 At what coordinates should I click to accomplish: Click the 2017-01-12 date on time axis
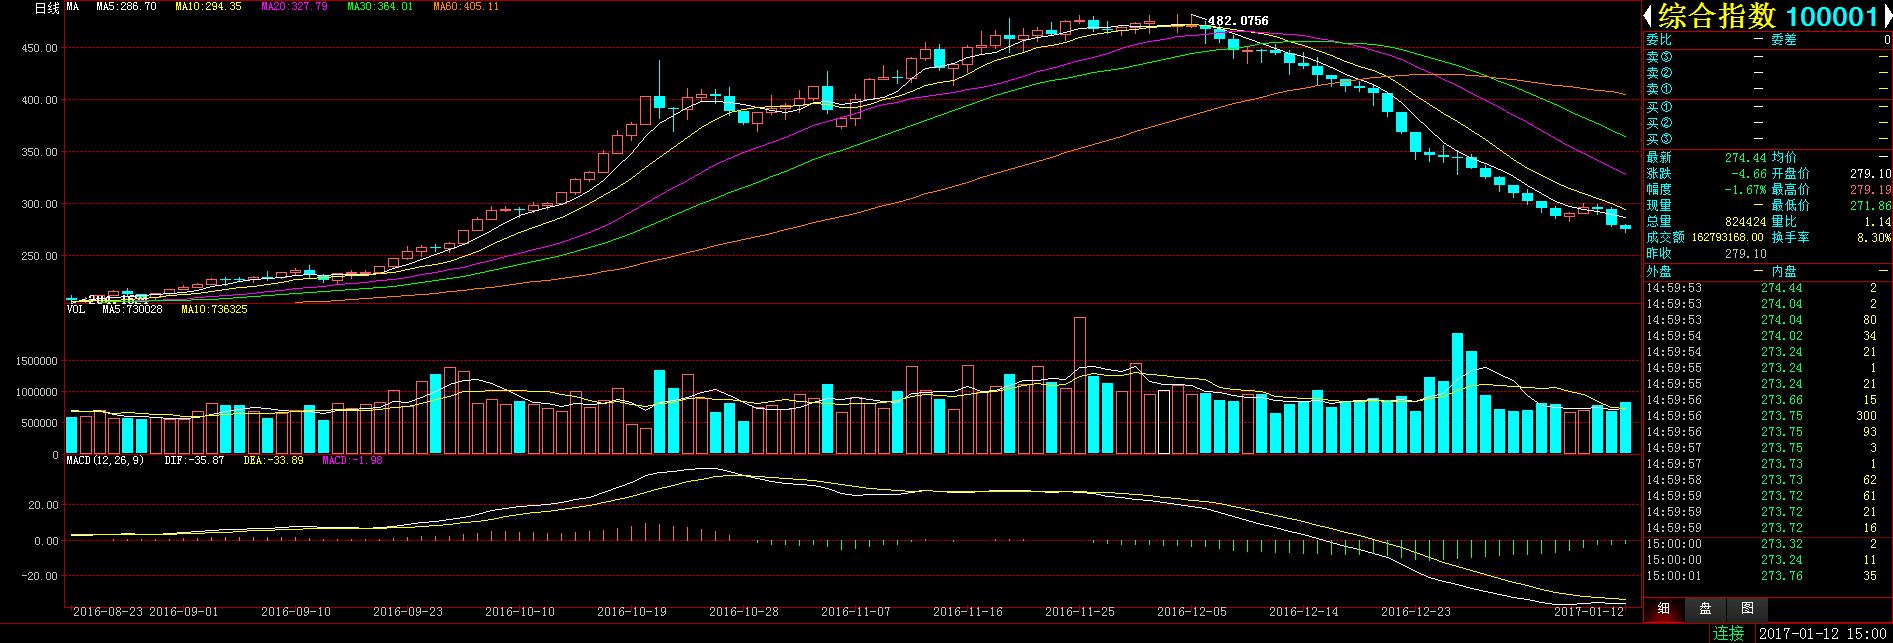click(x=1590, y=611)
